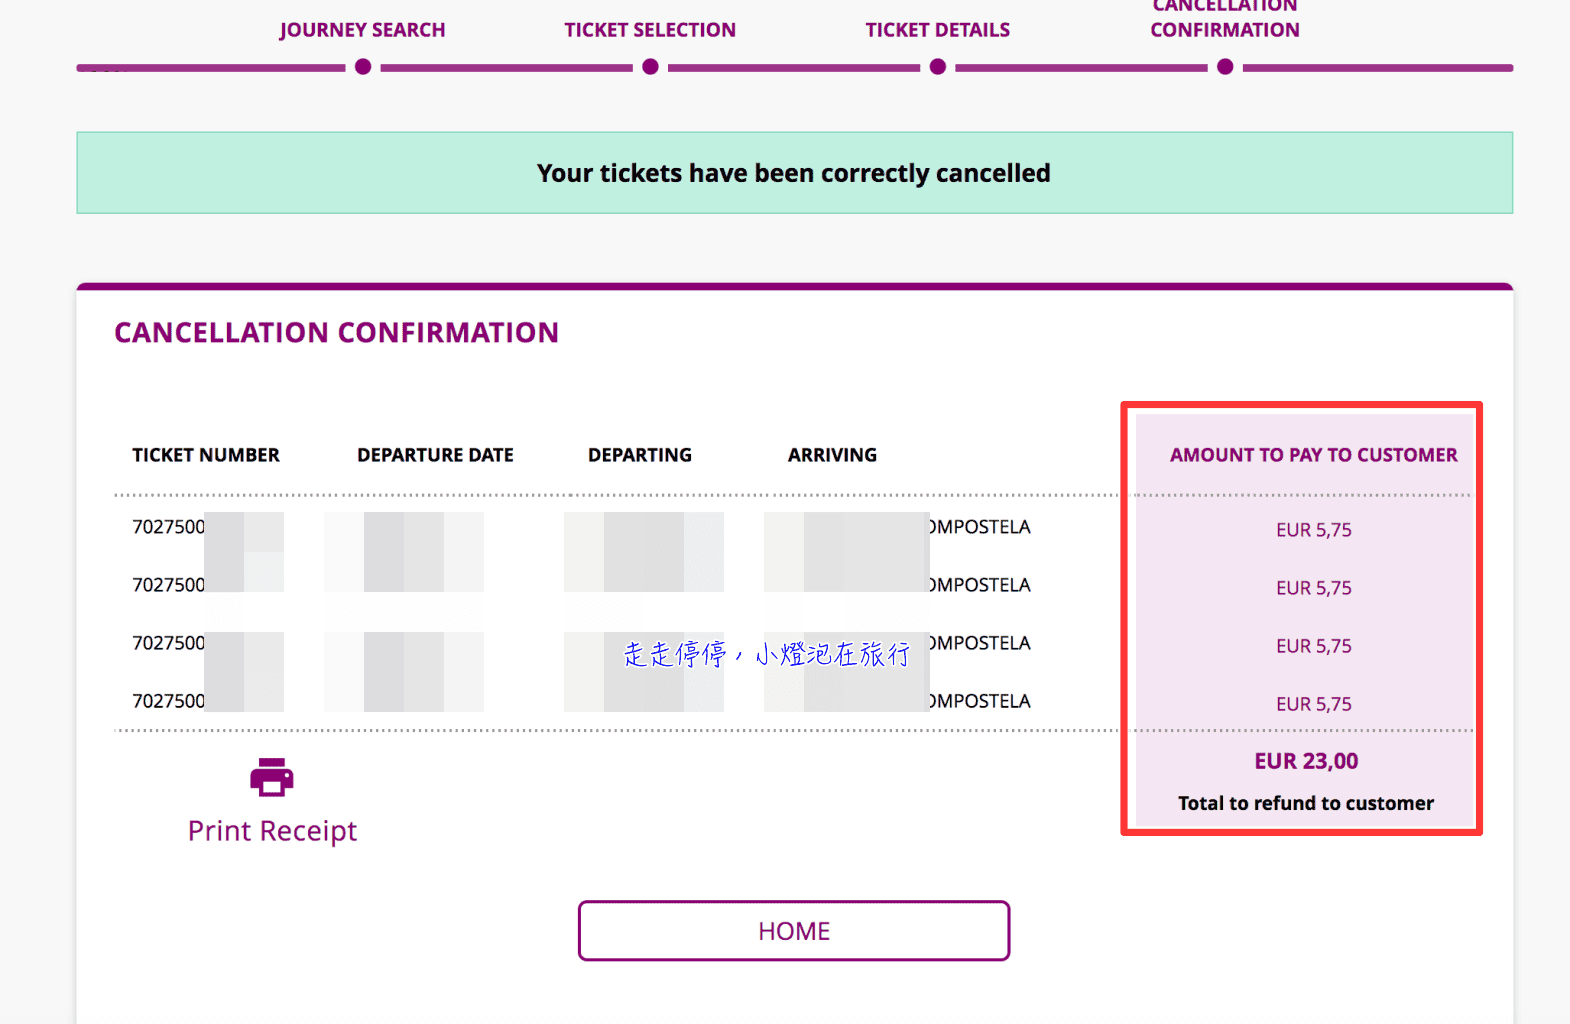
Task: Select the Journey Search step label
Action: pyautogui.click(x=362, y=30)
